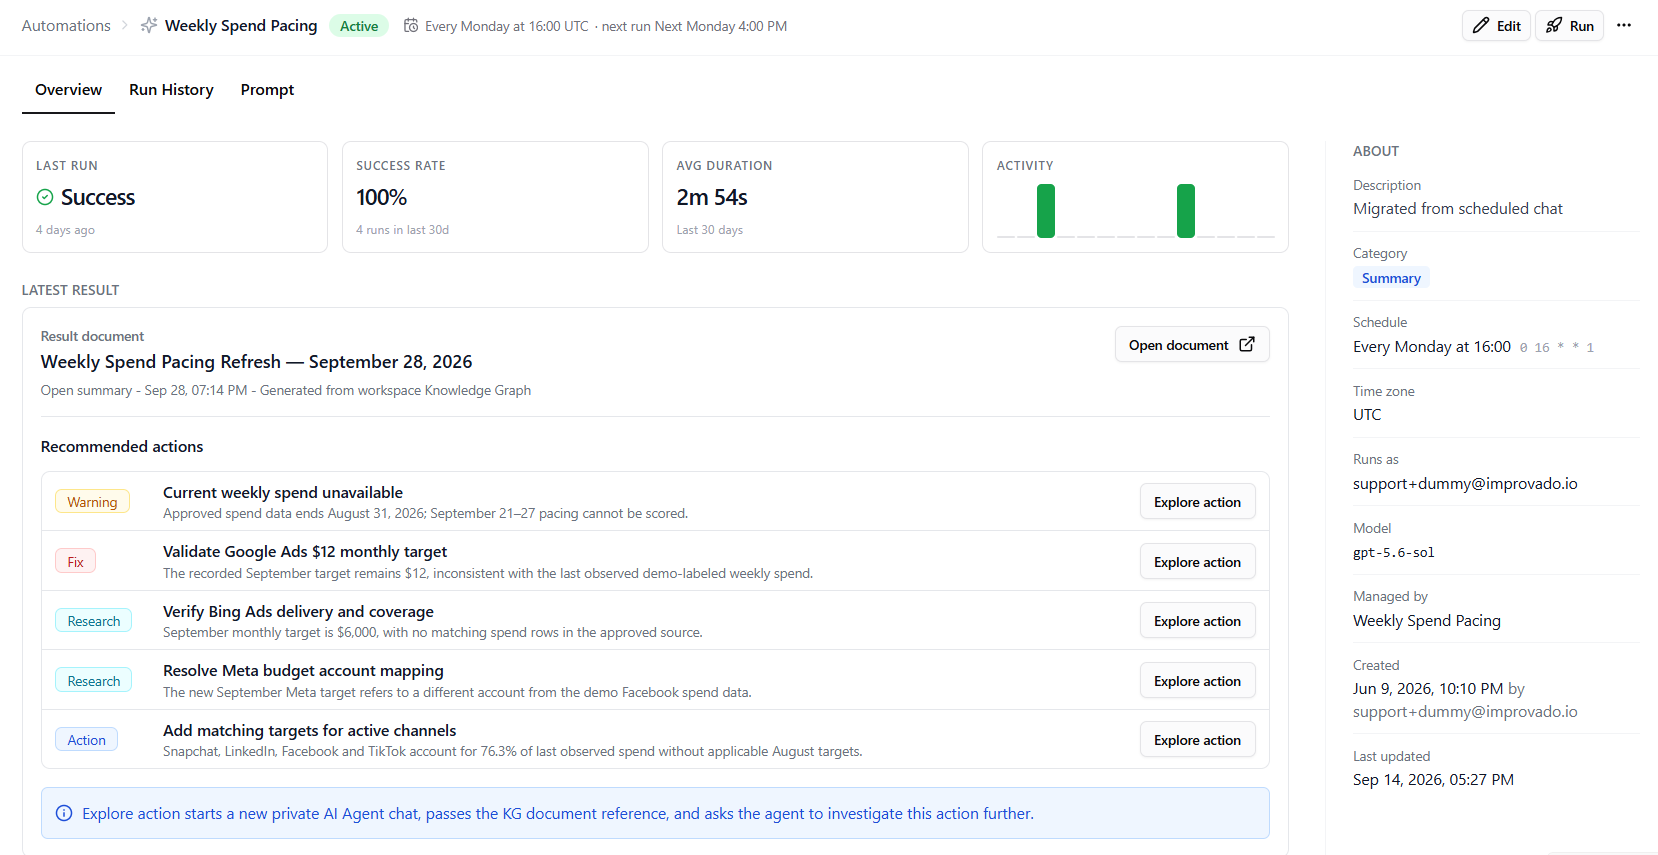
Task: Click the green Success checkmark icon
Action: point(45,197)
